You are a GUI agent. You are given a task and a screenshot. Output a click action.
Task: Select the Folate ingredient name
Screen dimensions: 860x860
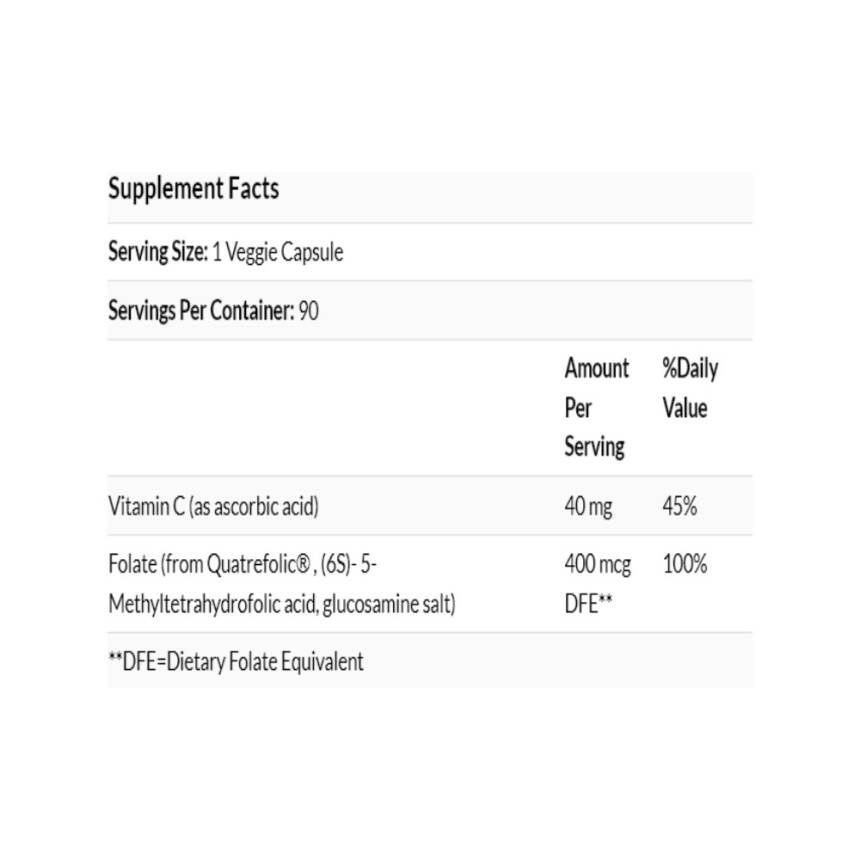(130, 564)
